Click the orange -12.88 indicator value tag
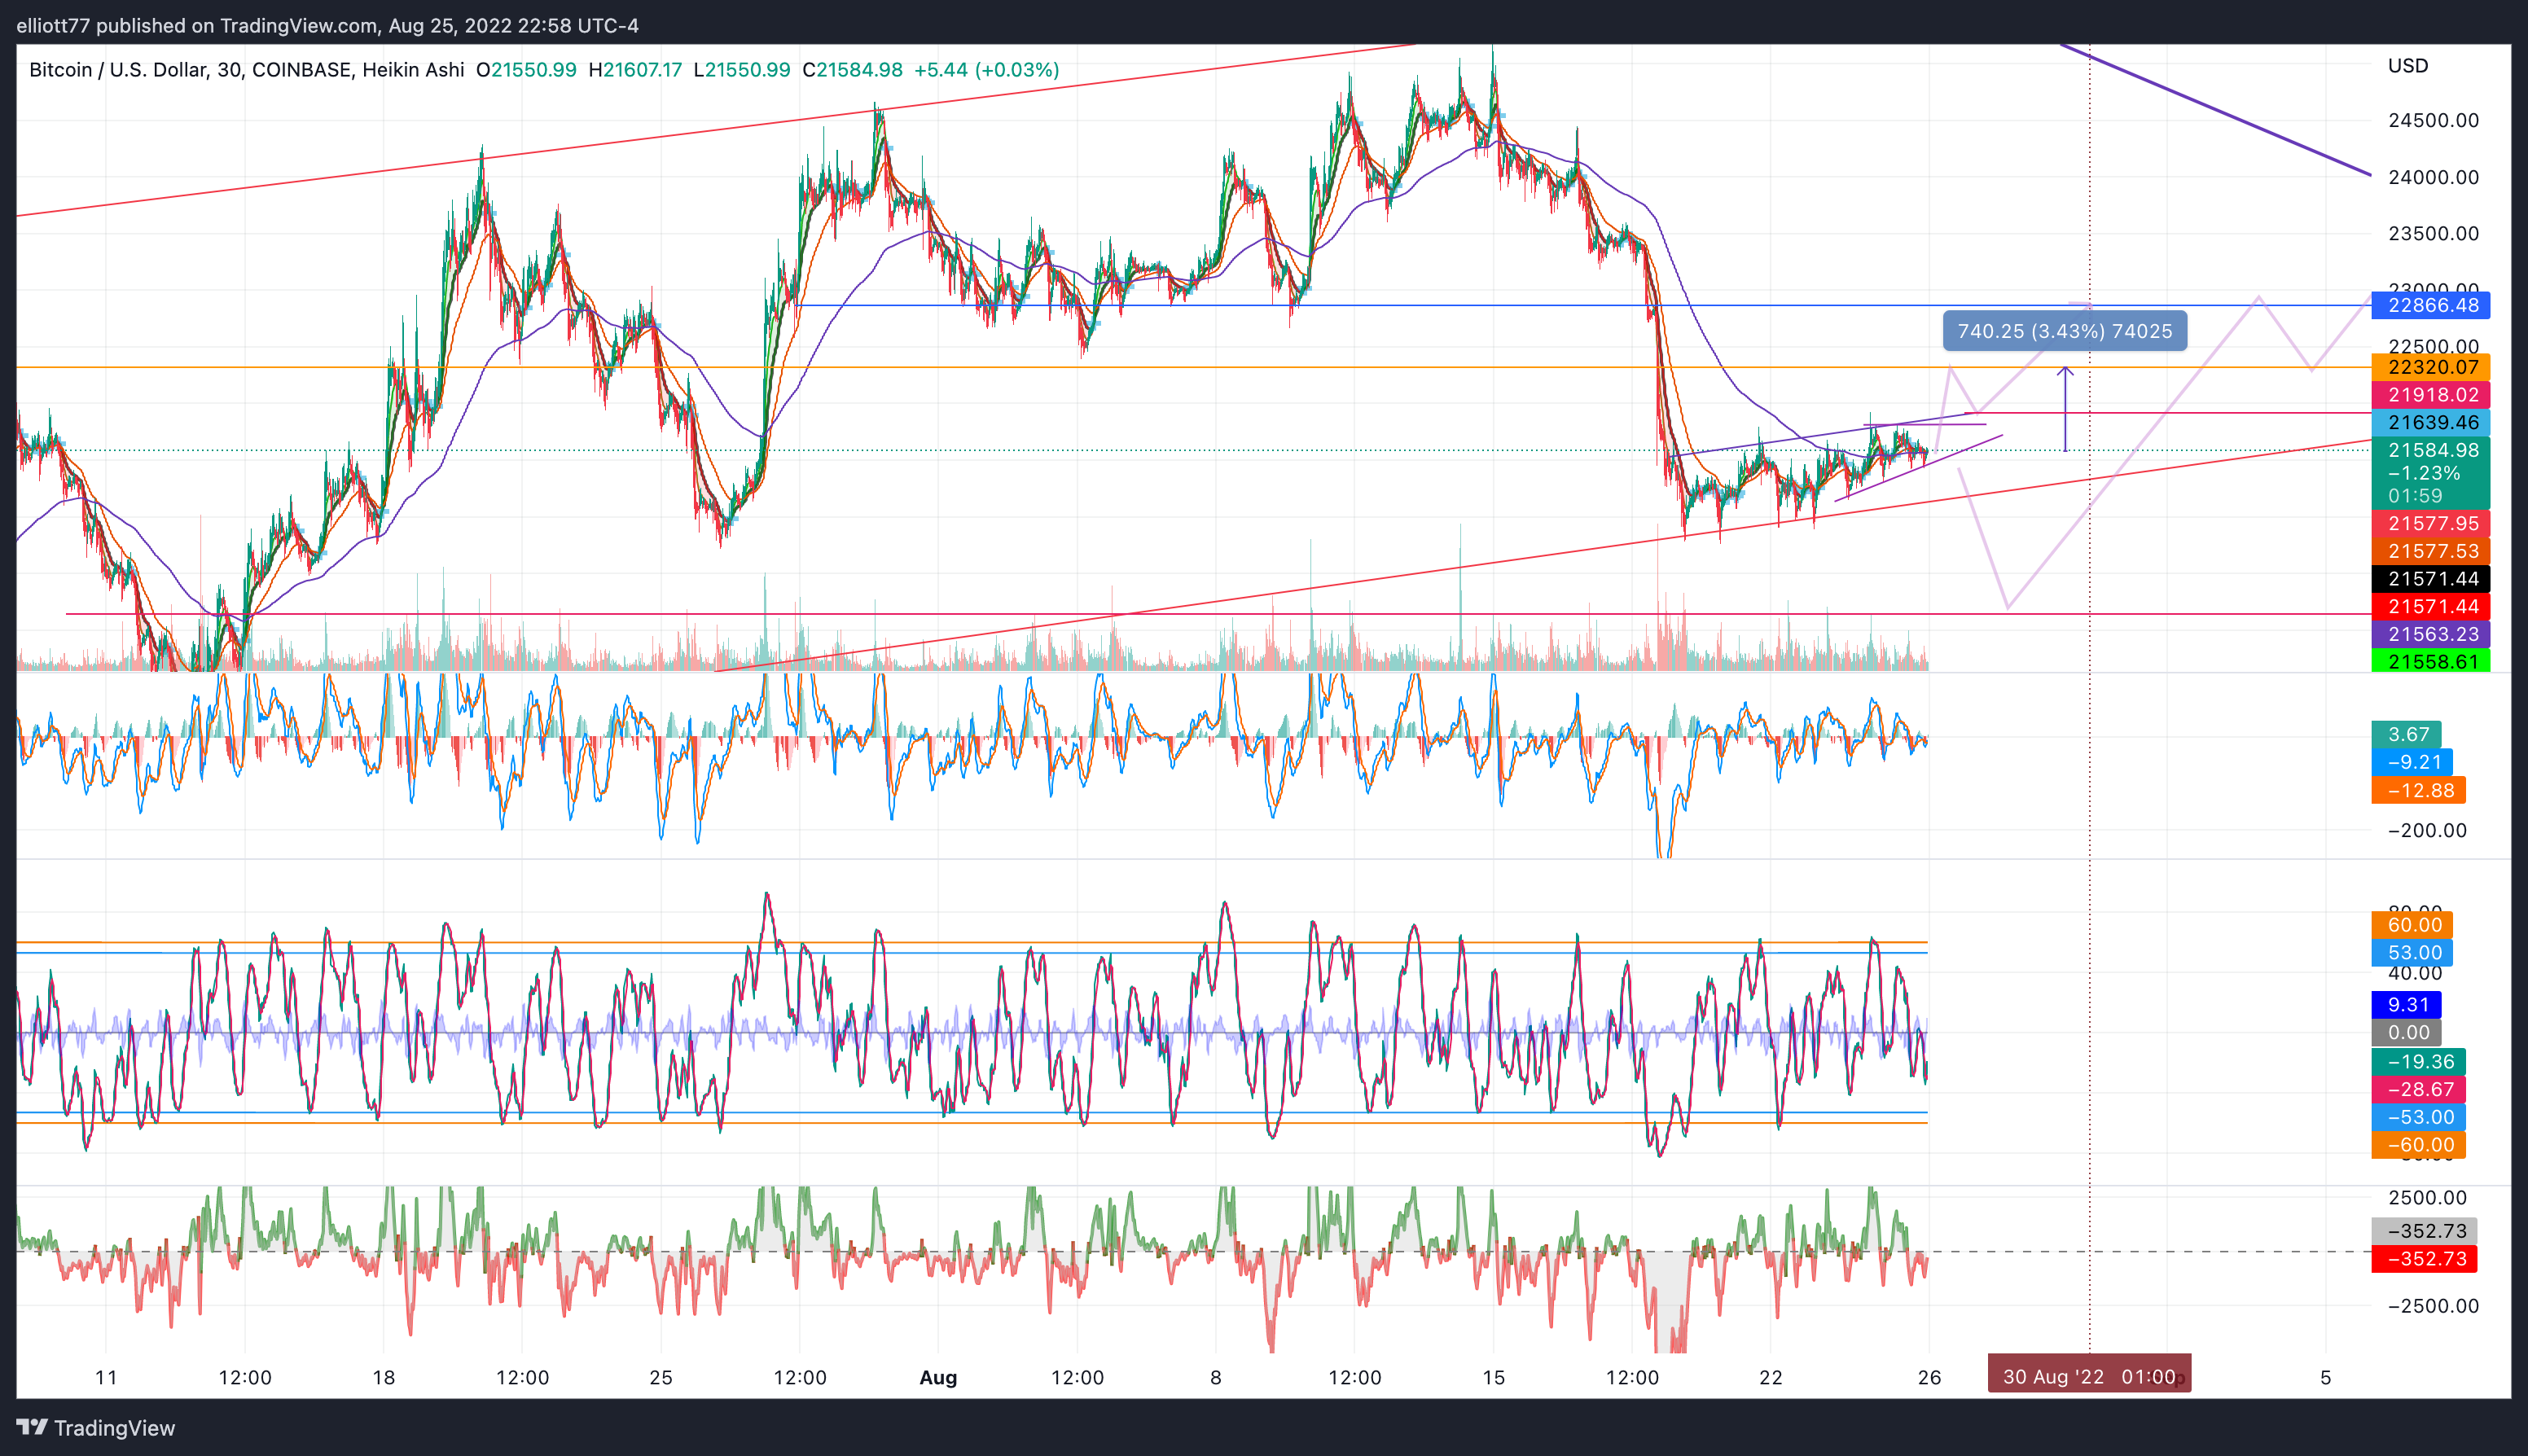The width and height of the screenshot is (2528, 1456). coord(2418,790)
